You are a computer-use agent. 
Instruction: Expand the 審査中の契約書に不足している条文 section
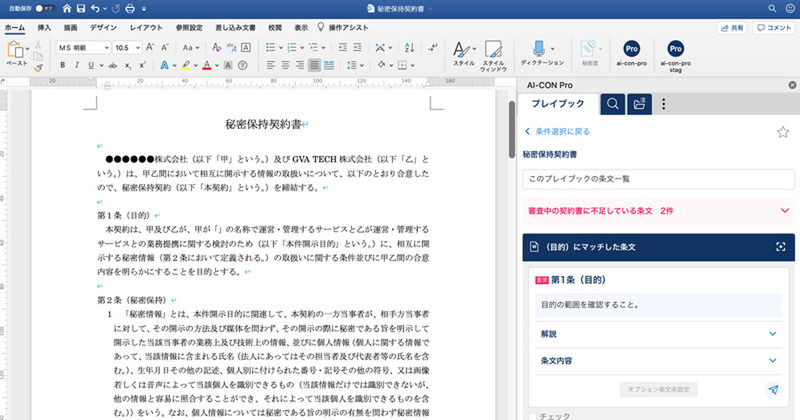tap(658, 211)
